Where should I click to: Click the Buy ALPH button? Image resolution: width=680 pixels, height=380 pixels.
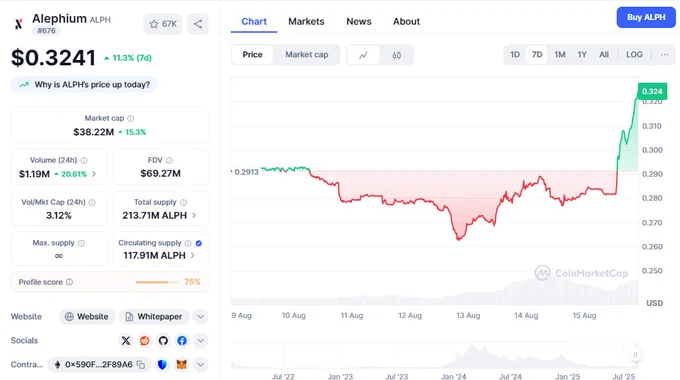646,17
